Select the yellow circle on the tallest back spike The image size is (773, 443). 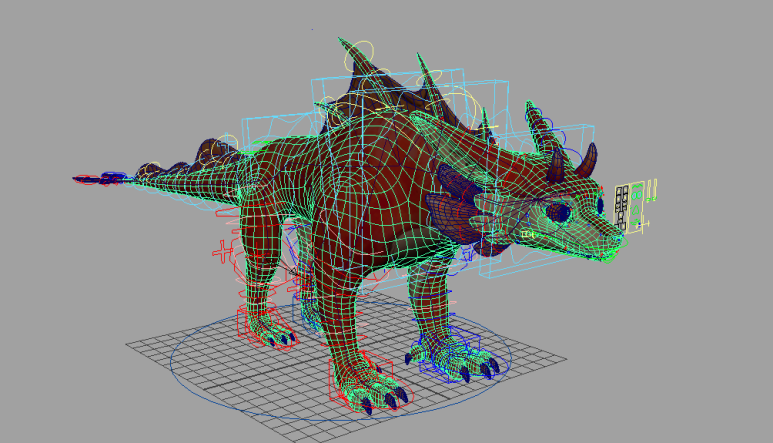(359, 58)
